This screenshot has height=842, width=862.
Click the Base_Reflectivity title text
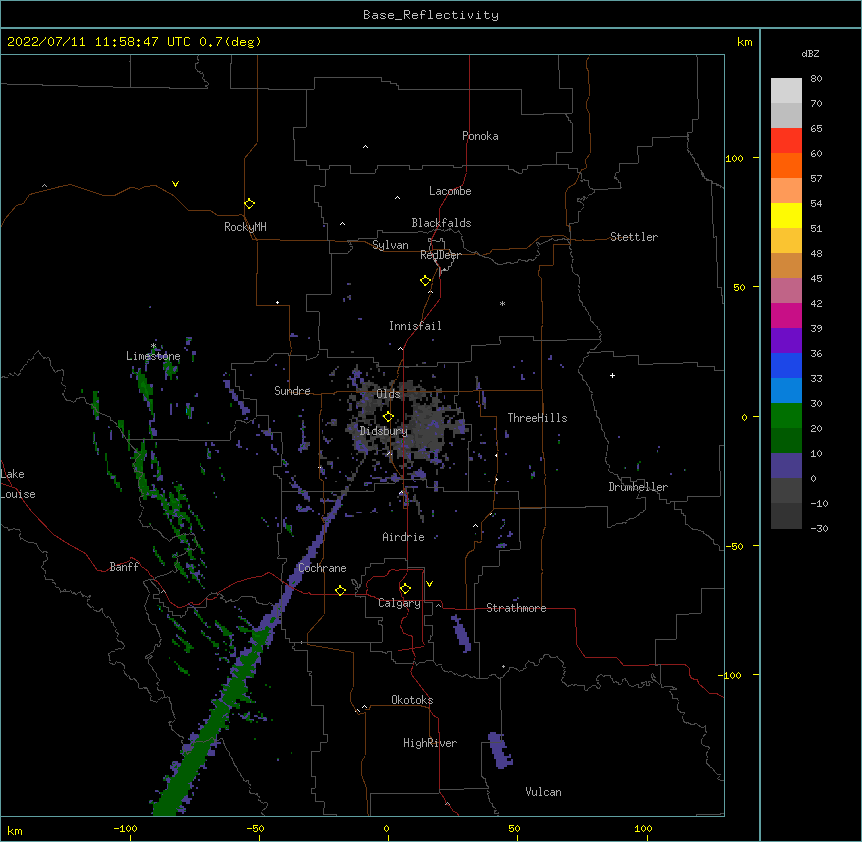431,15
